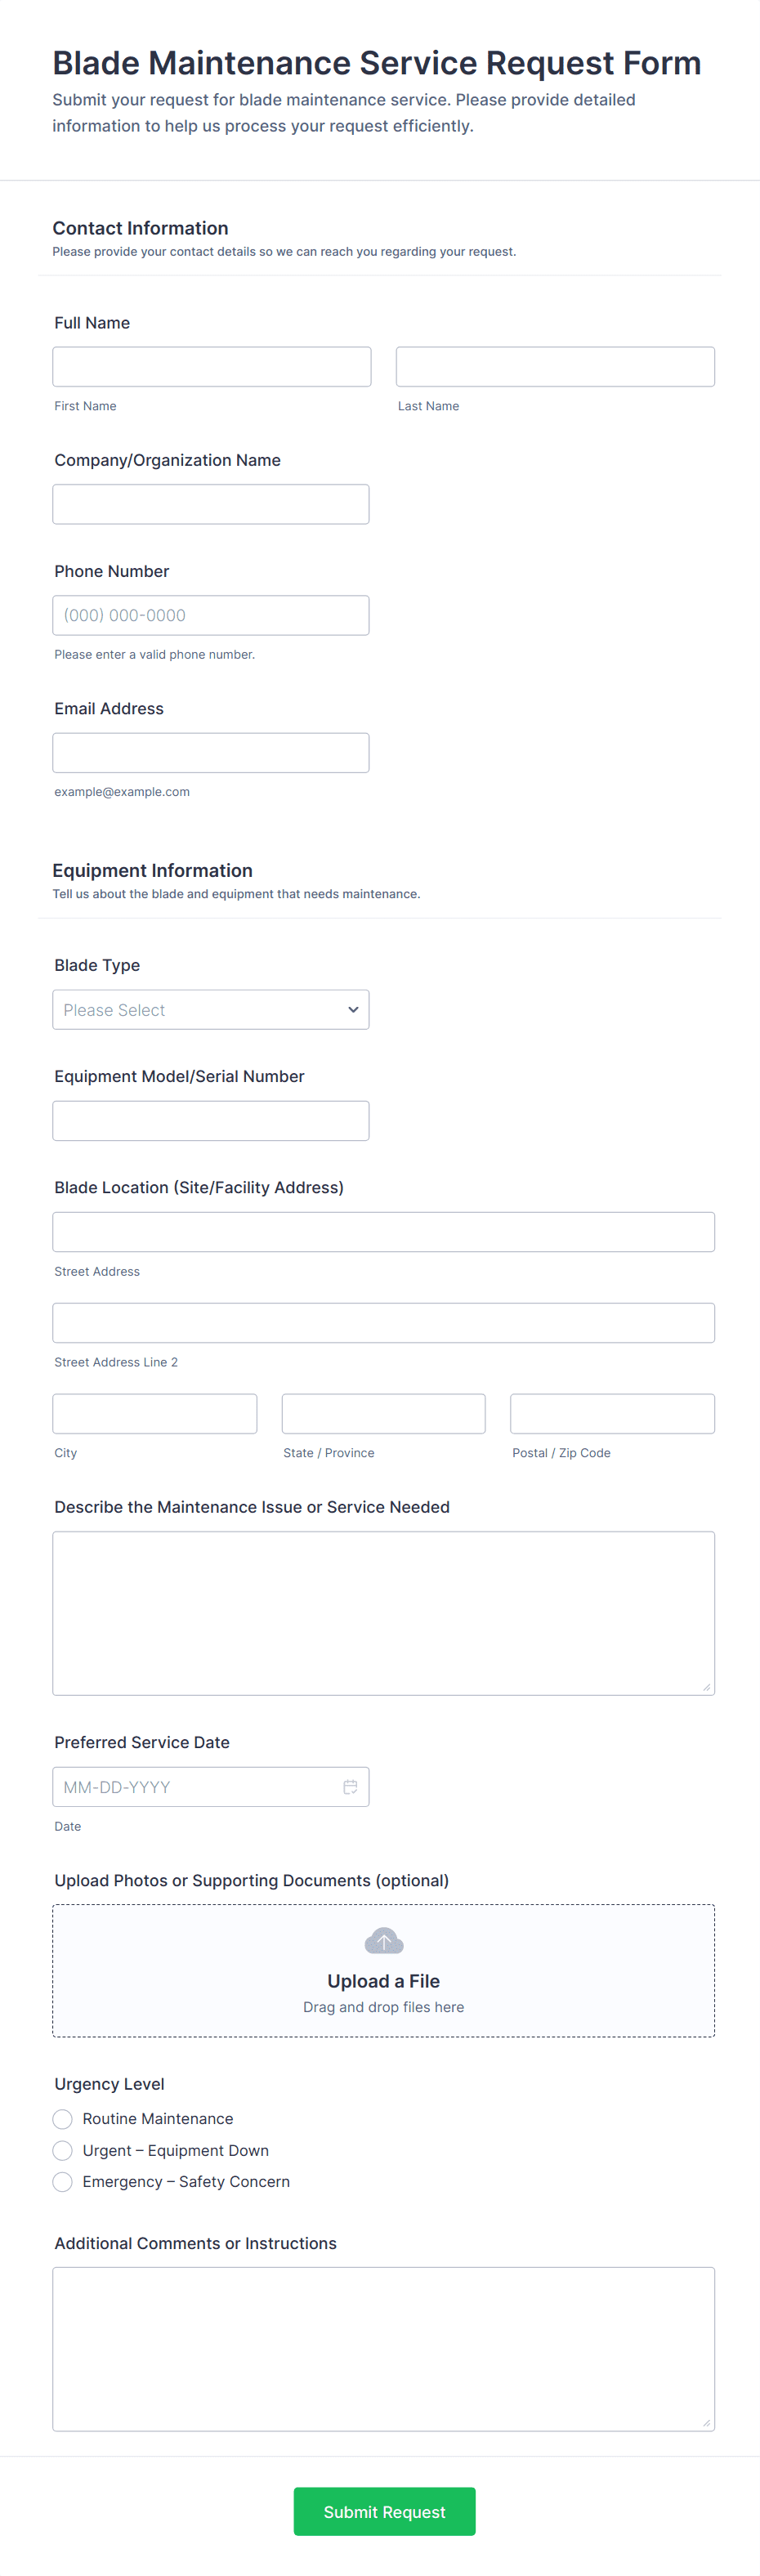
Task: Click the Phone Number input
Action: [x=211, y=614]
